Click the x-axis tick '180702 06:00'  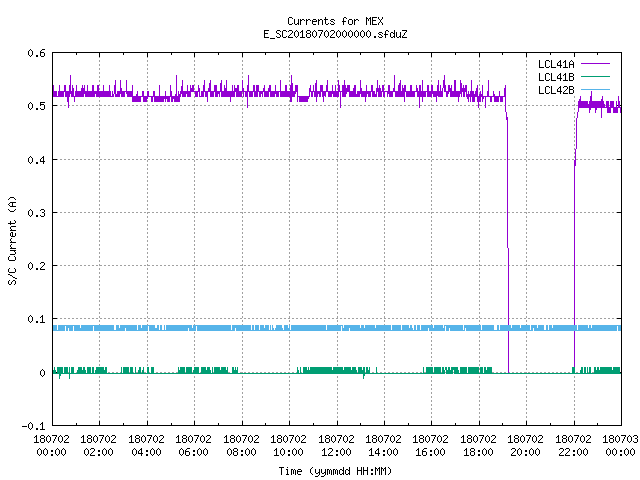(193, 445)
